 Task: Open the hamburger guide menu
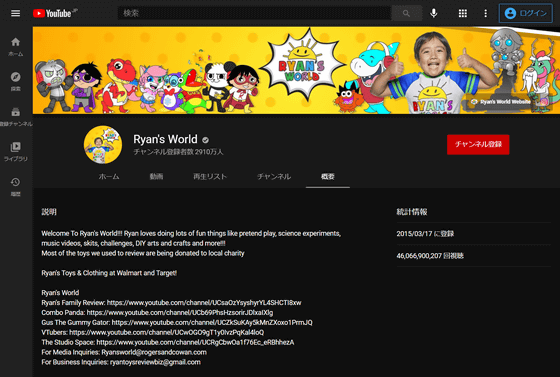click(x=15, y=13)
